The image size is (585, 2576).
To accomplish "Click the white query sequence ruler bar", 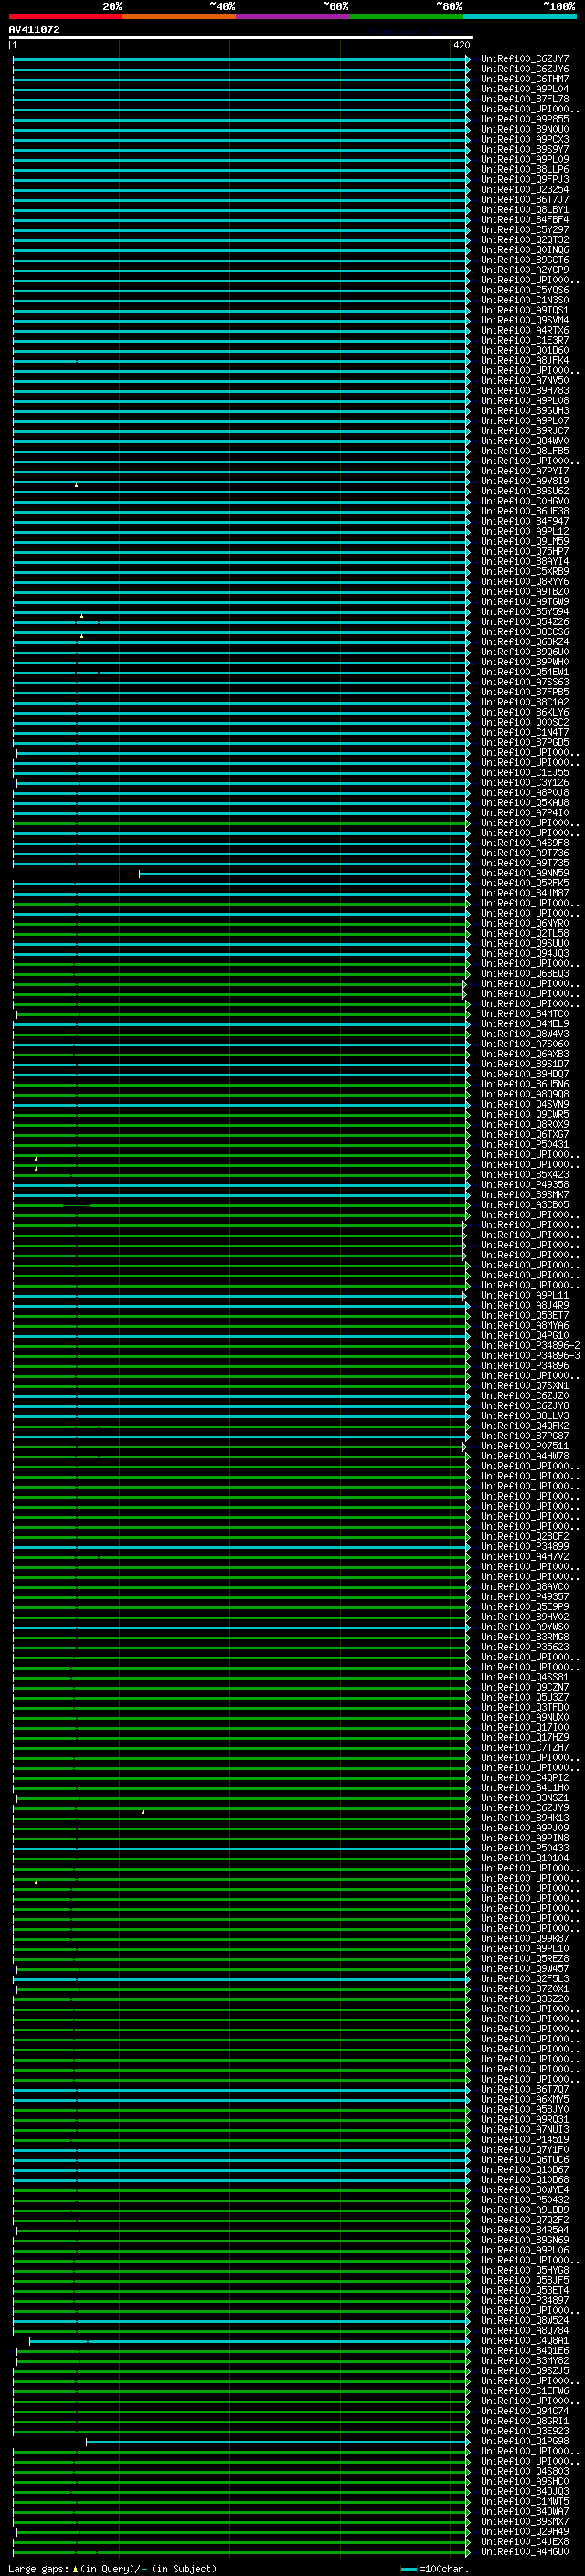I will 240,37.
